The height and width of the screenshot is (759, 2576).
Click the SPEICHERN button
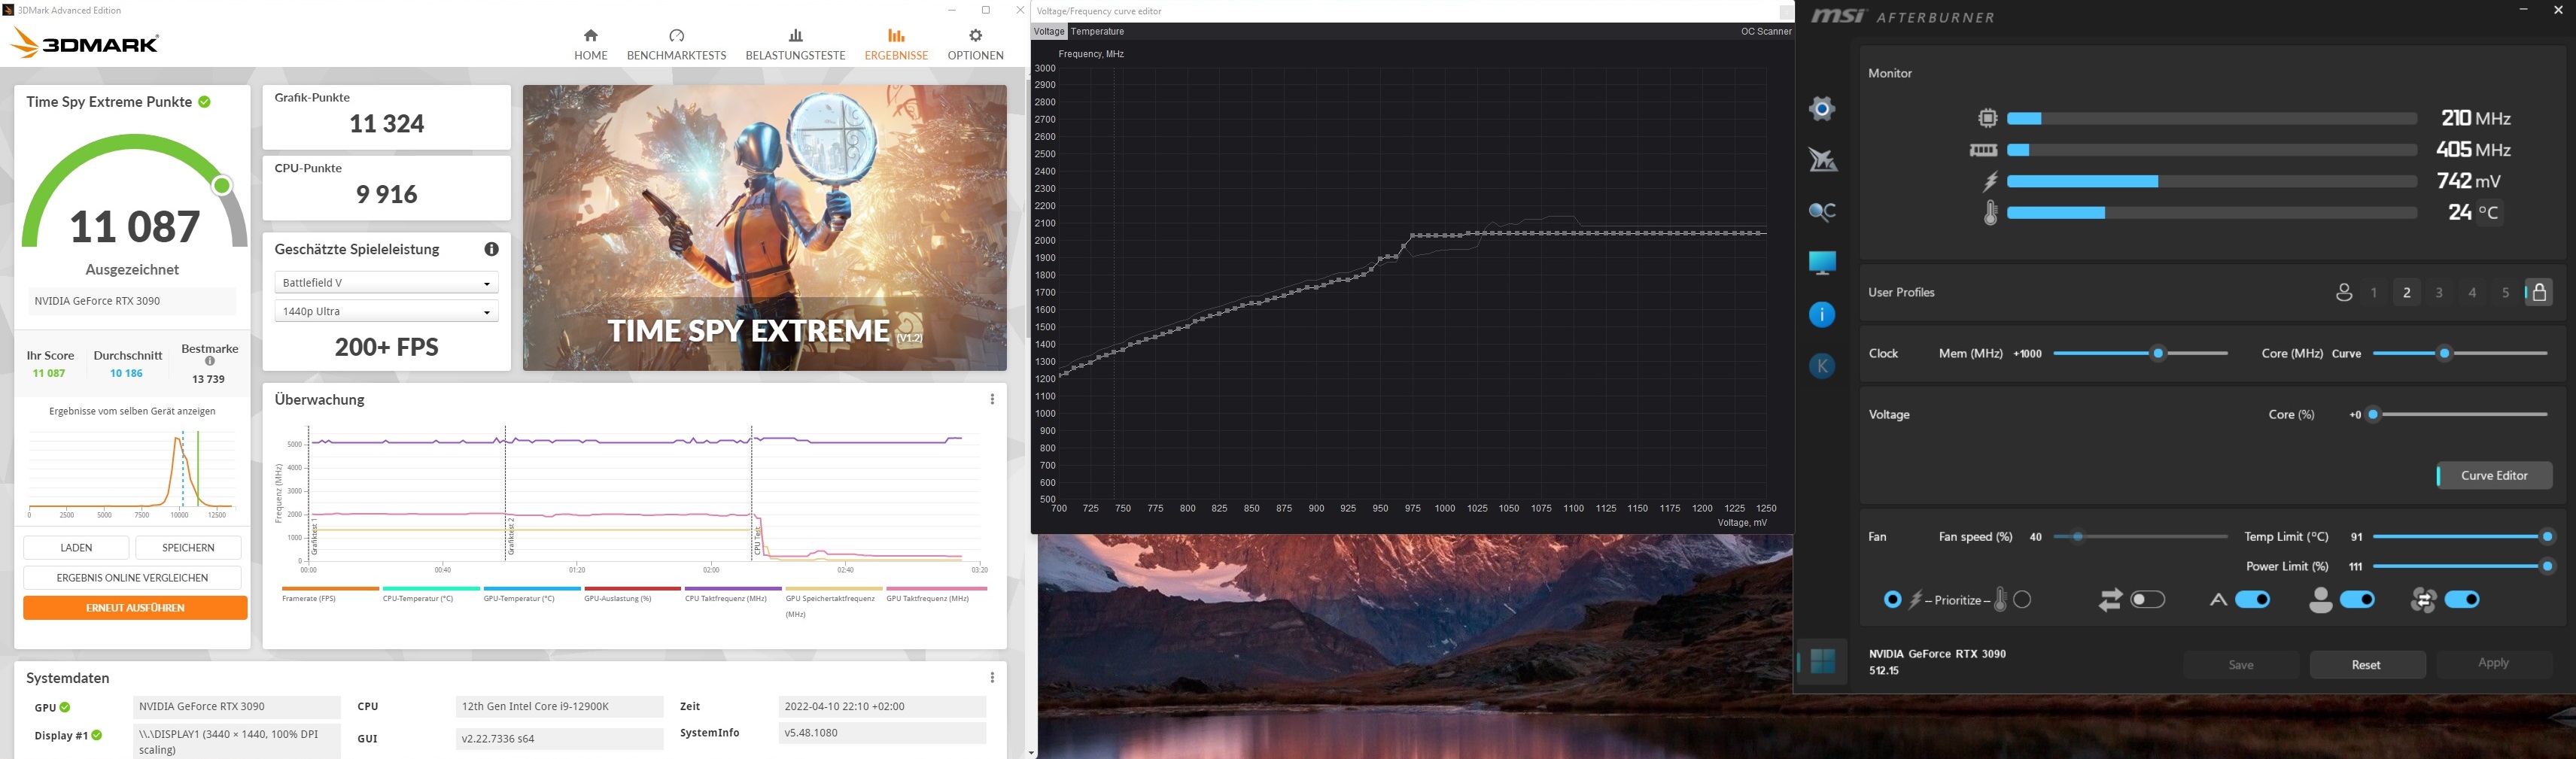click(188, 548)
